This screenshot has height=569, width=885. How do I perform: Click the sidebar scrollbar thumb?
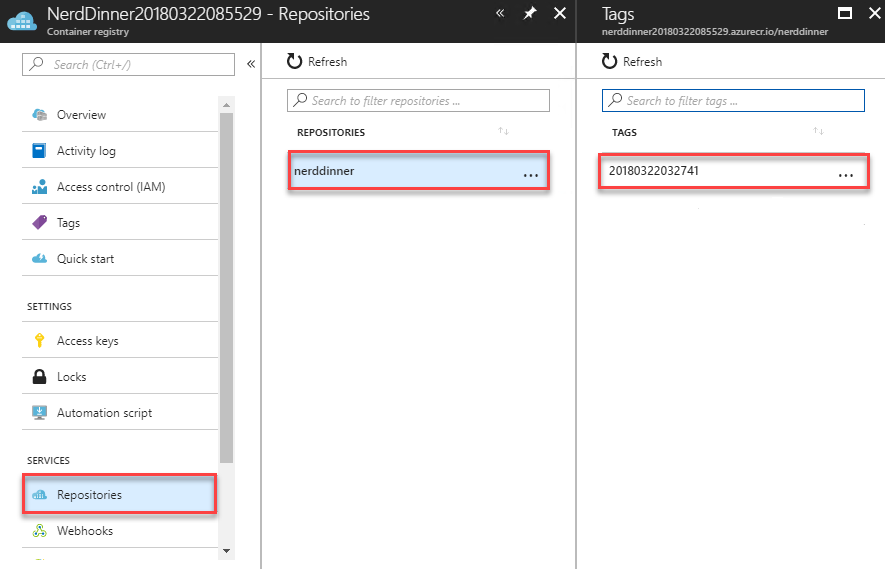(x=226, y=288)
